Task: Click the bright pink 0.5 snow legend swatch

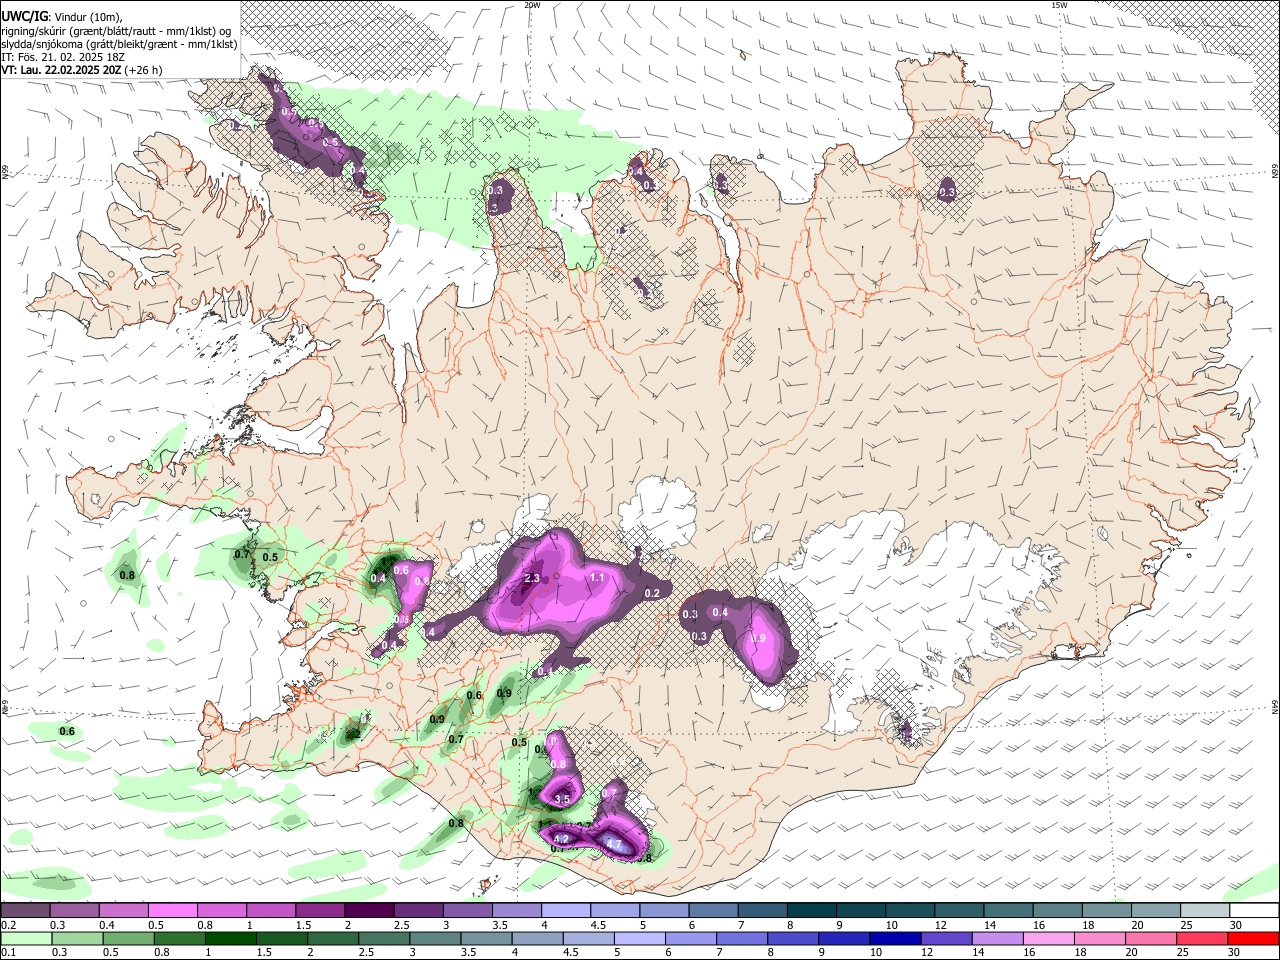Action: (x=173, y=911)
